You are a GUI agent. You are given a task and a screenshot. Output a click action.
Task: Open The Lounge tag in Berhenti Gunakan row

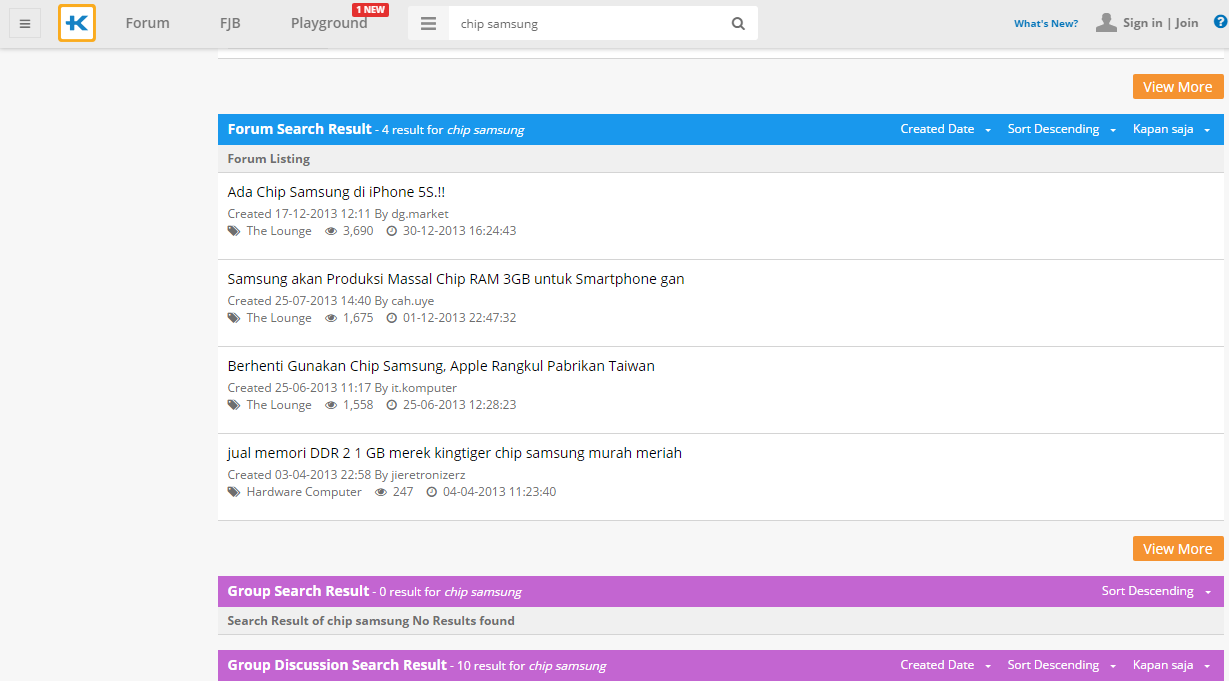click(279, 405)
